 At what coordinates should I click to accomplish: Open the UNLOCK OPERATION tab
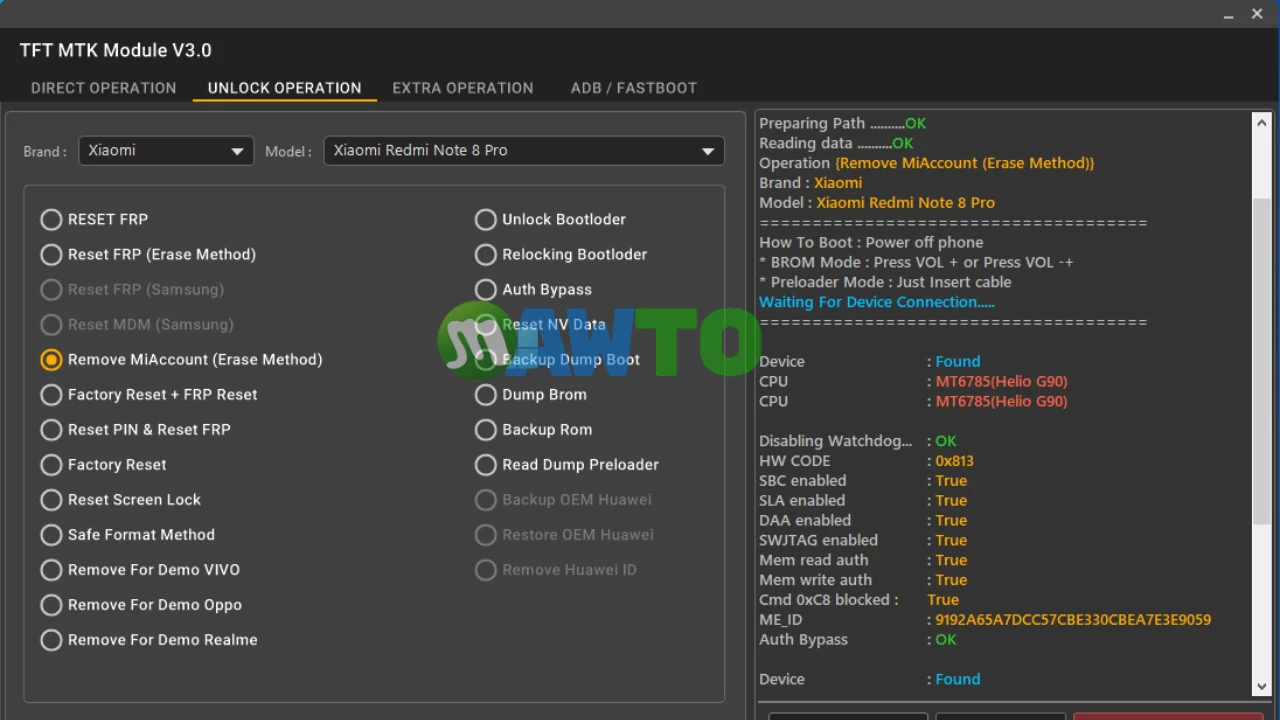pos(284,88)
